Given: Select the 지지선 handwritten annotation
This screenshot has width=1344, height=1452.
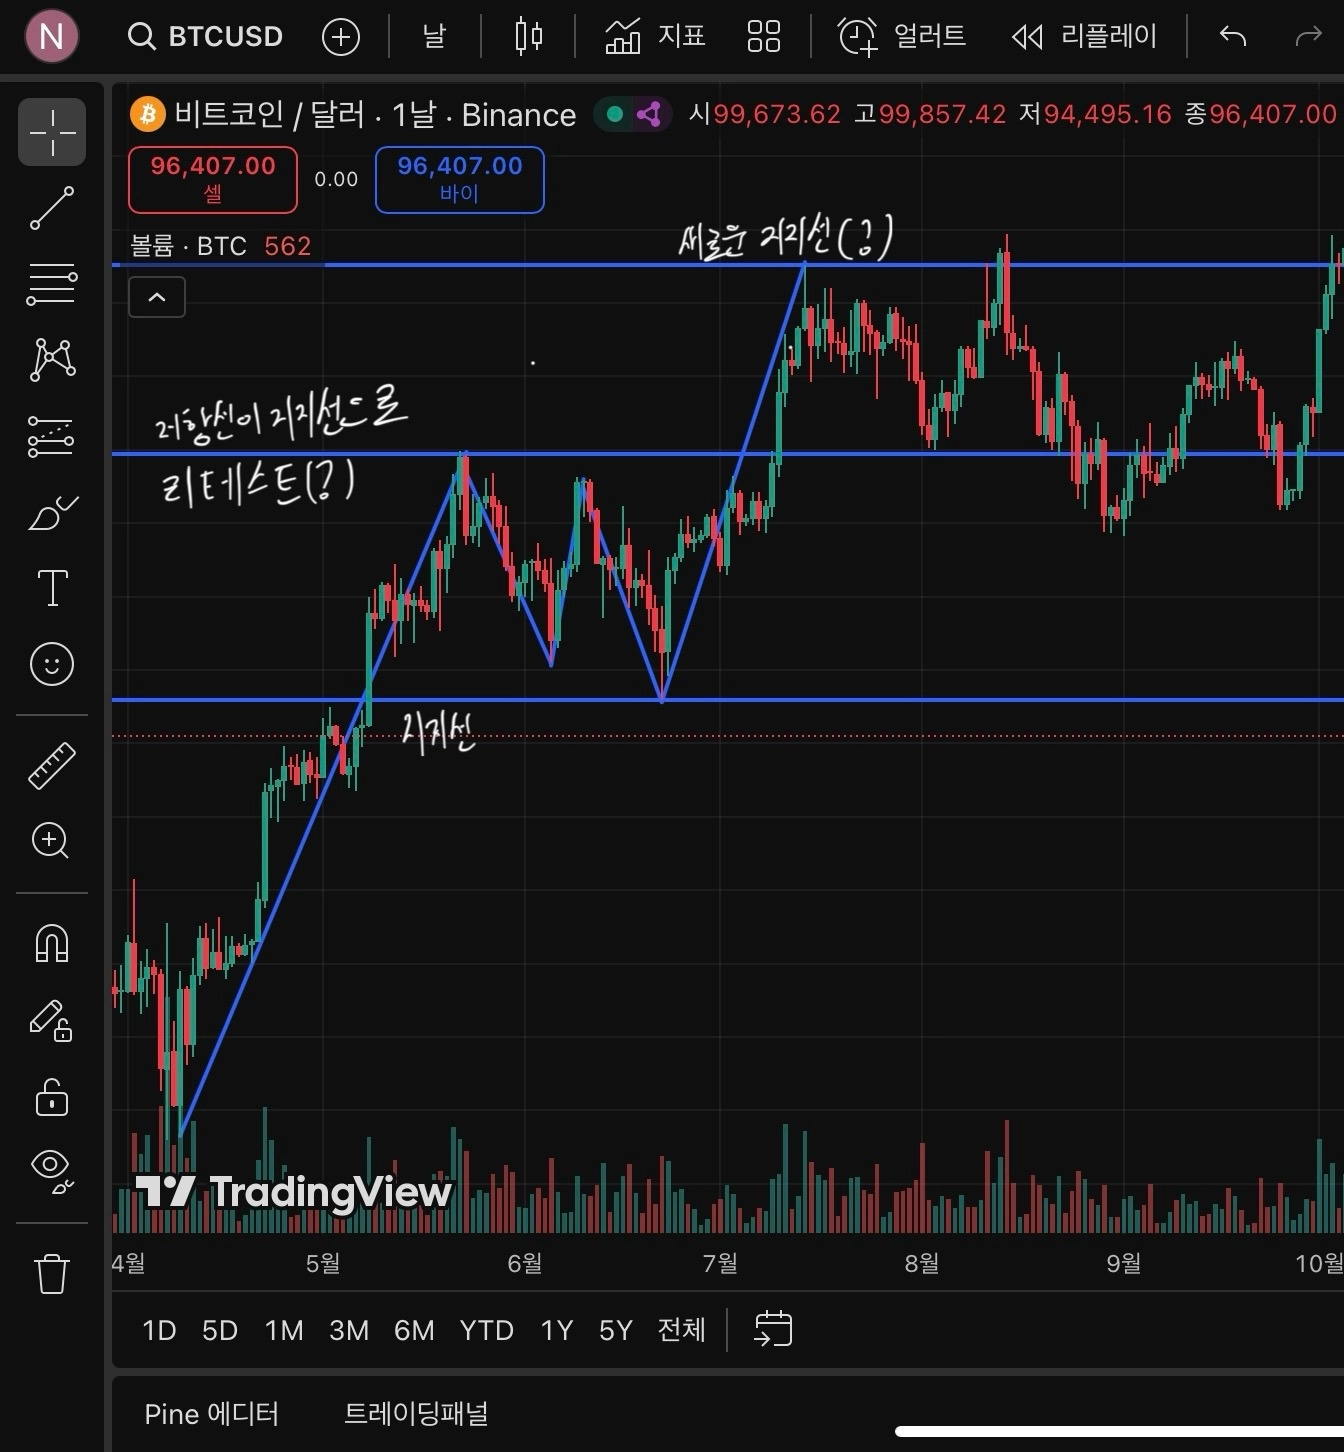Looking at the screenshot, I should coord(438,735).
